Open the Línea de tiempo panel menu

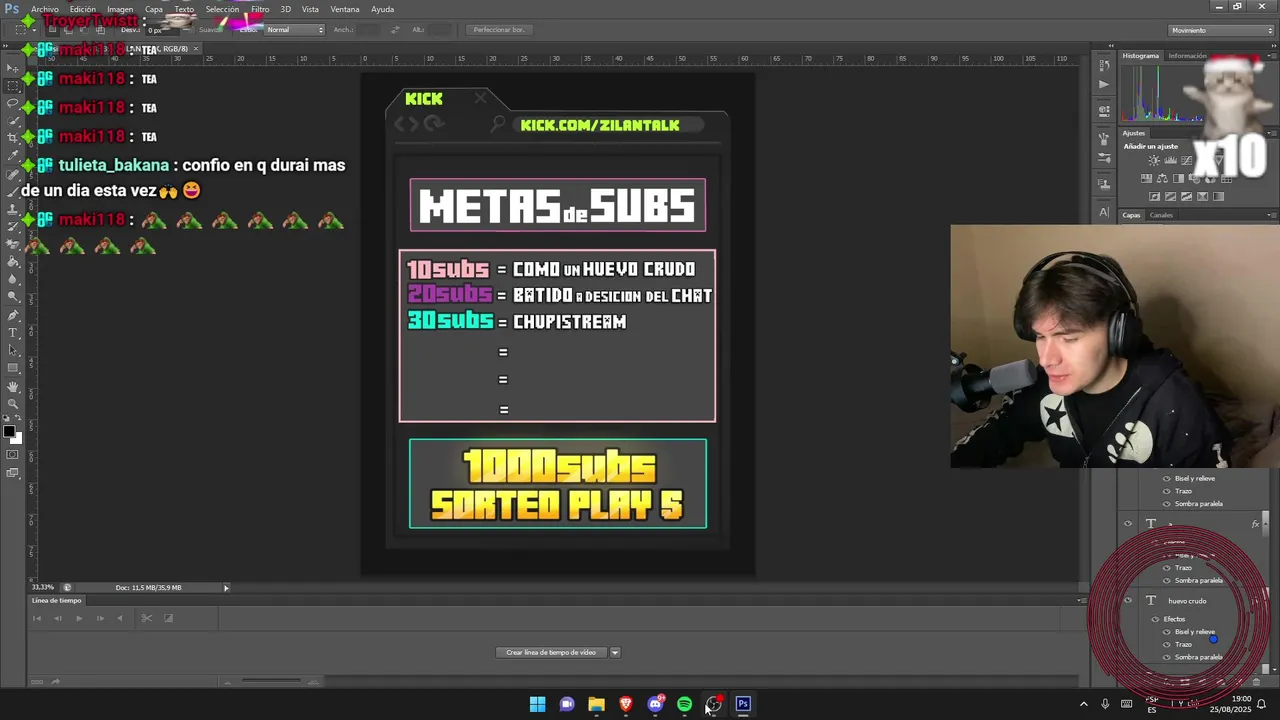1081,601
